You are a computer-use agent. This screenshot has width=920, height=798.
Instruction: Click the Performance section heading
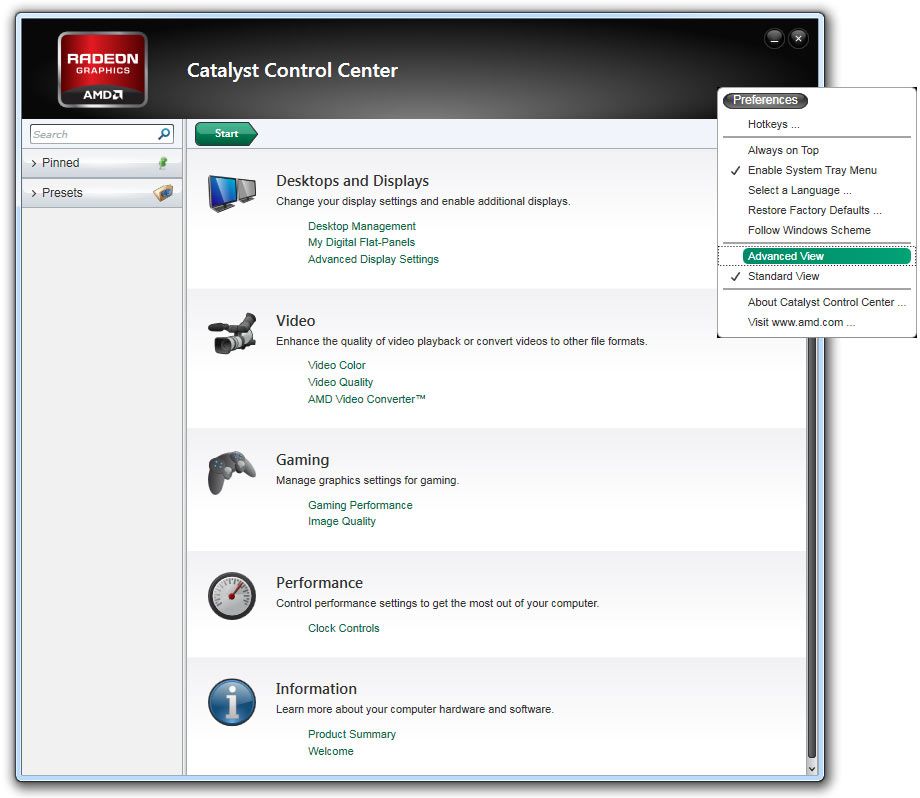(x=319, y=583)
